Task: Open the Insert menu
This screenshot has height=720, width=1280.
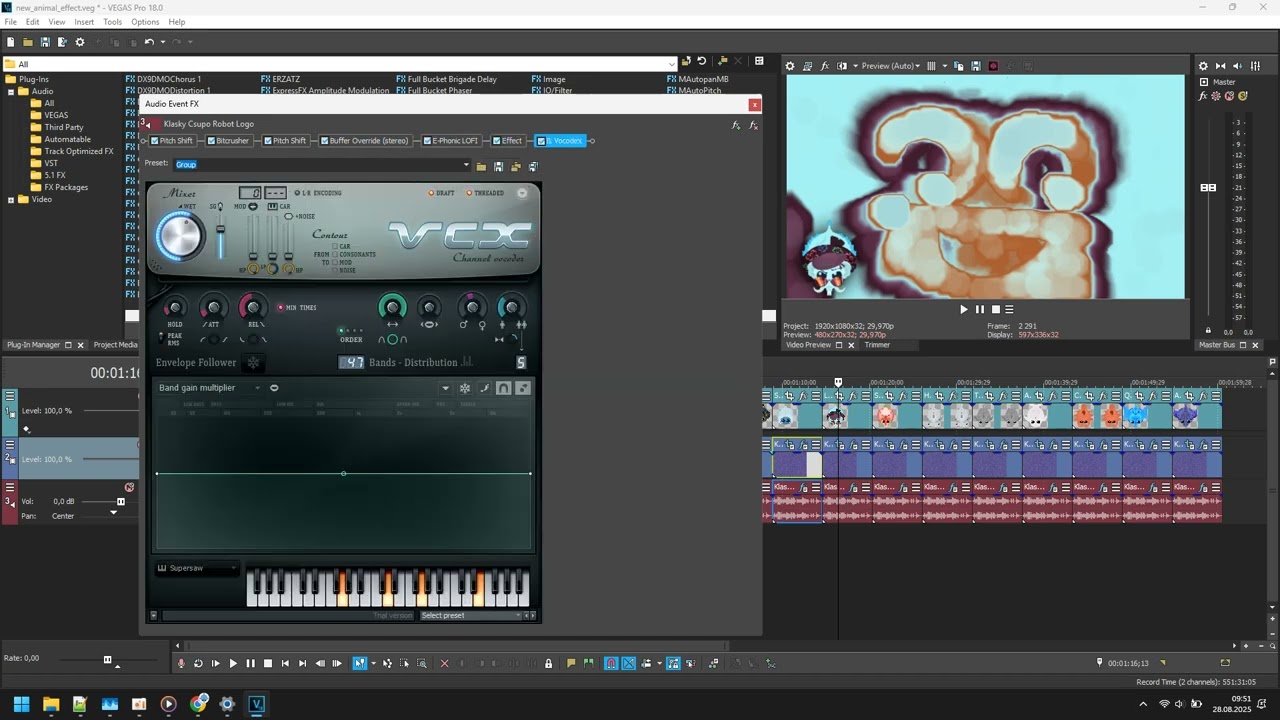Action: coord(84,21)
